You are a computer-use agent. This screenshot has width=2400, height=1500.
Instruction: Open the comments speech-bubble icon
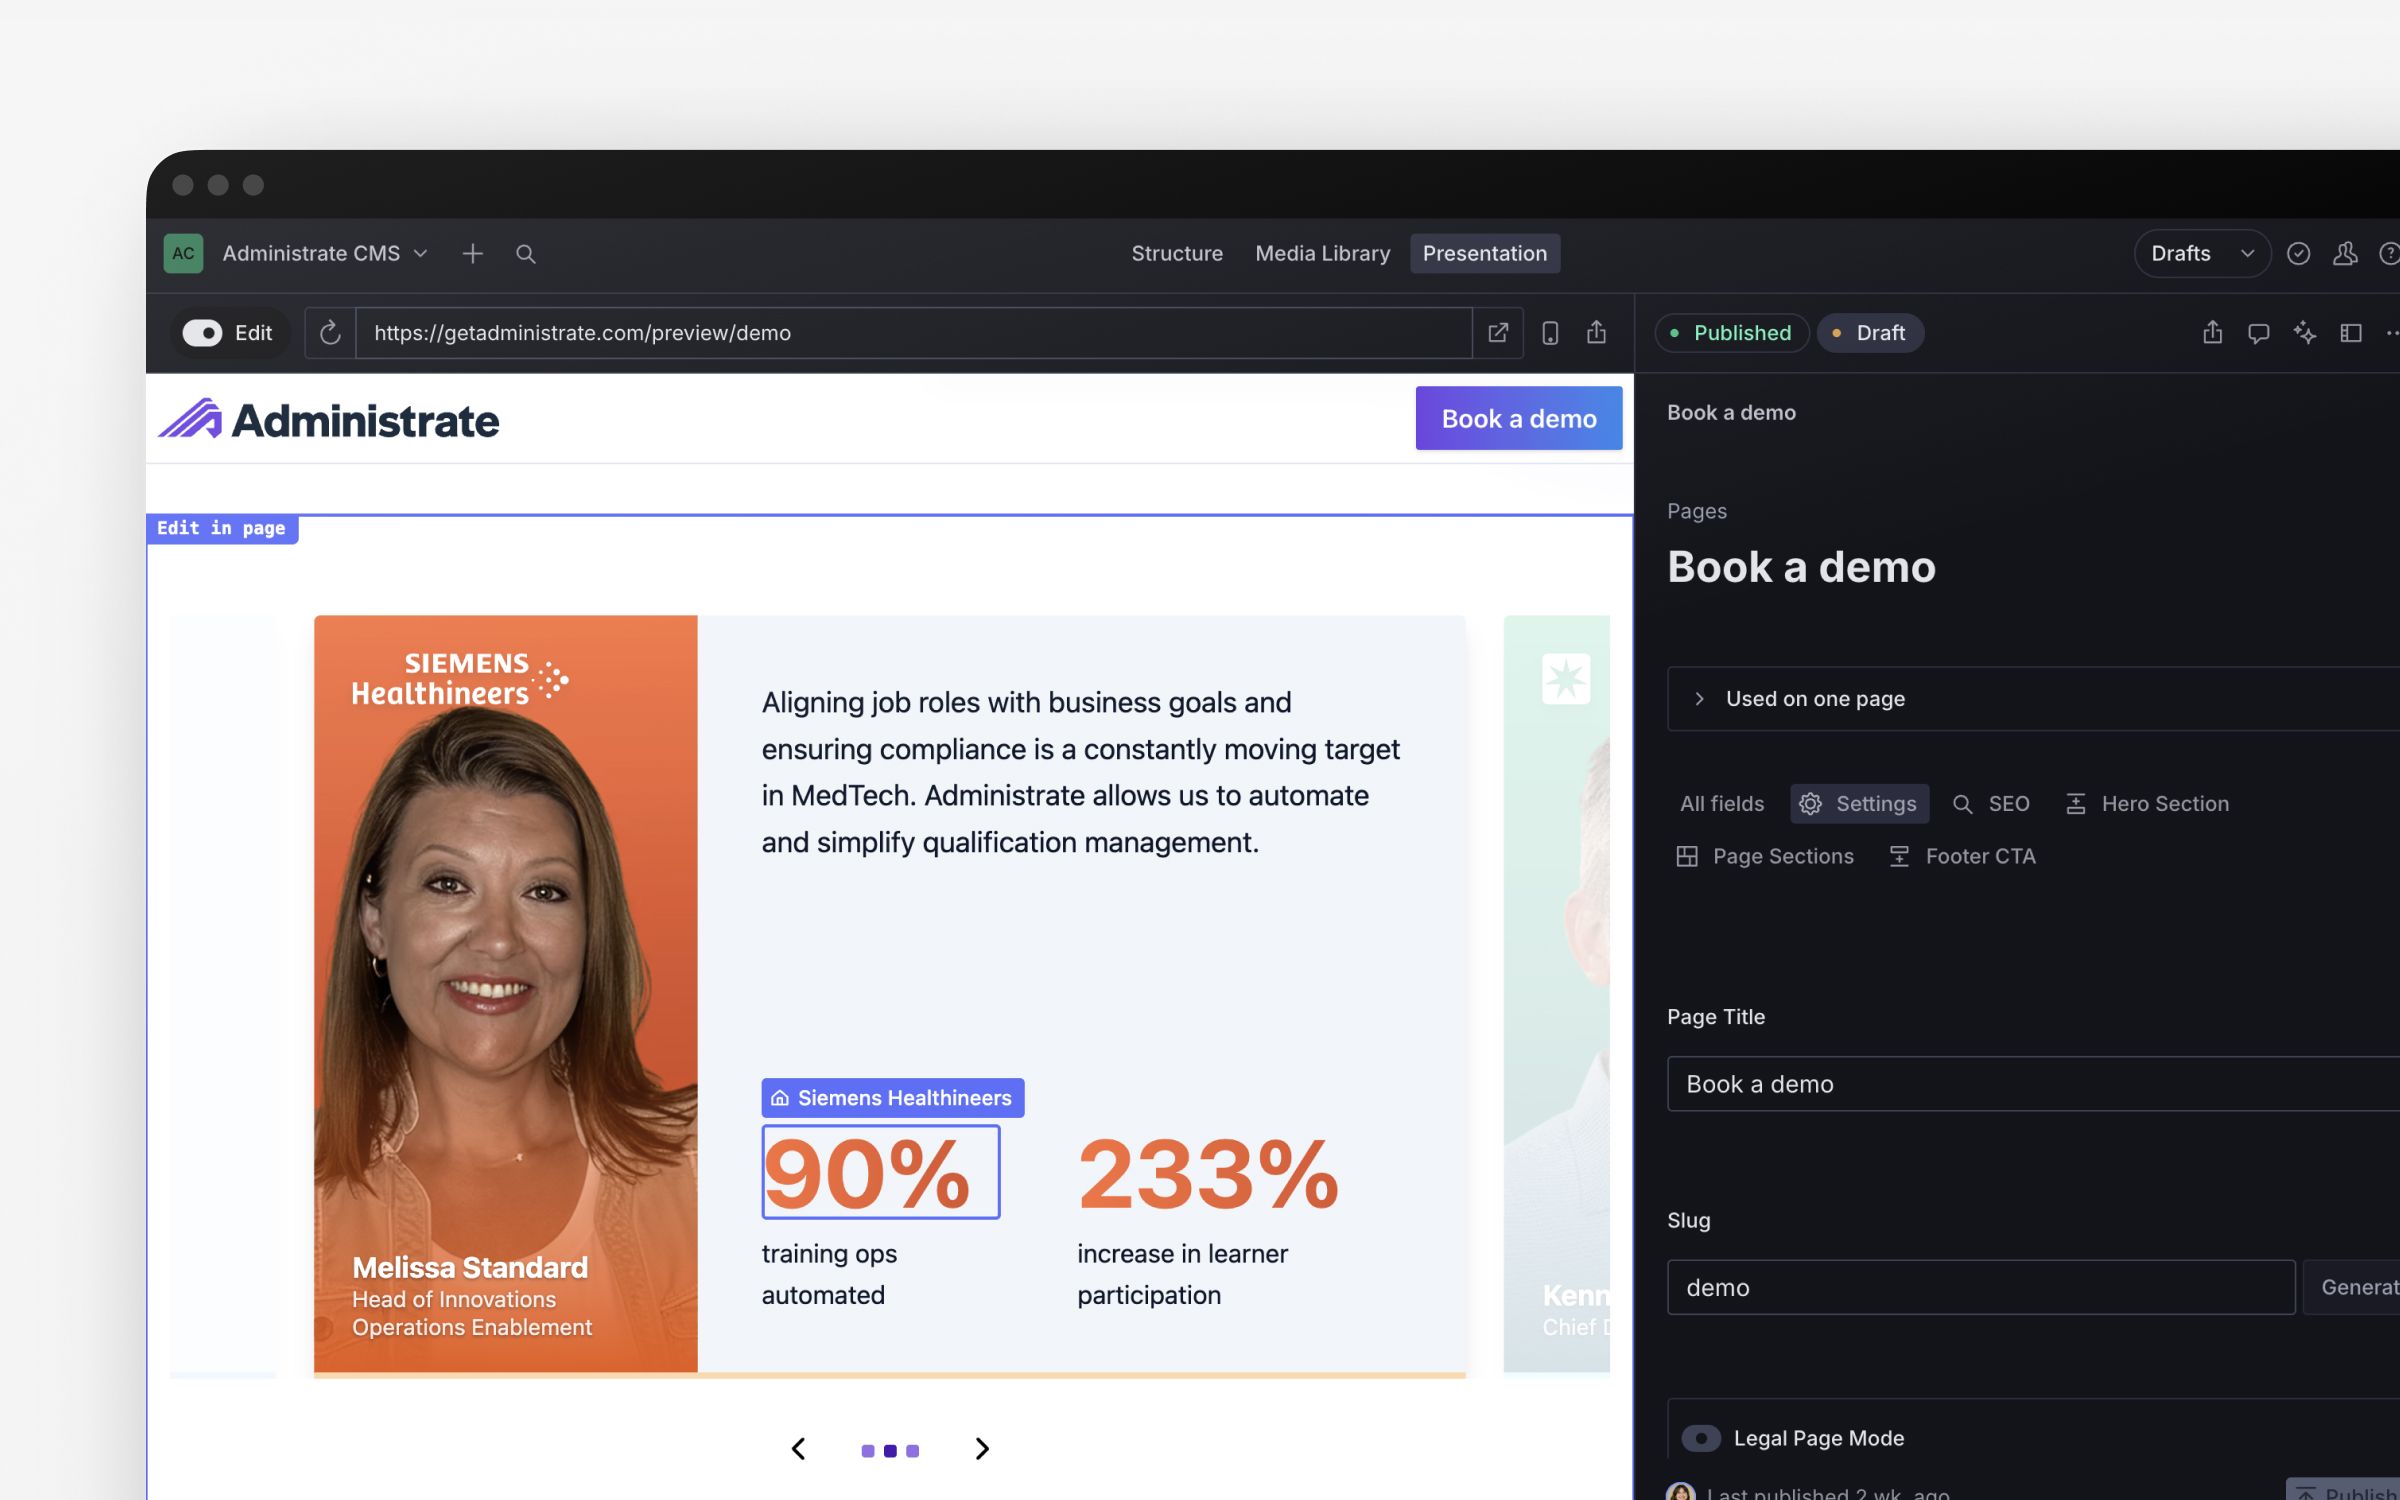point(2258,333)
